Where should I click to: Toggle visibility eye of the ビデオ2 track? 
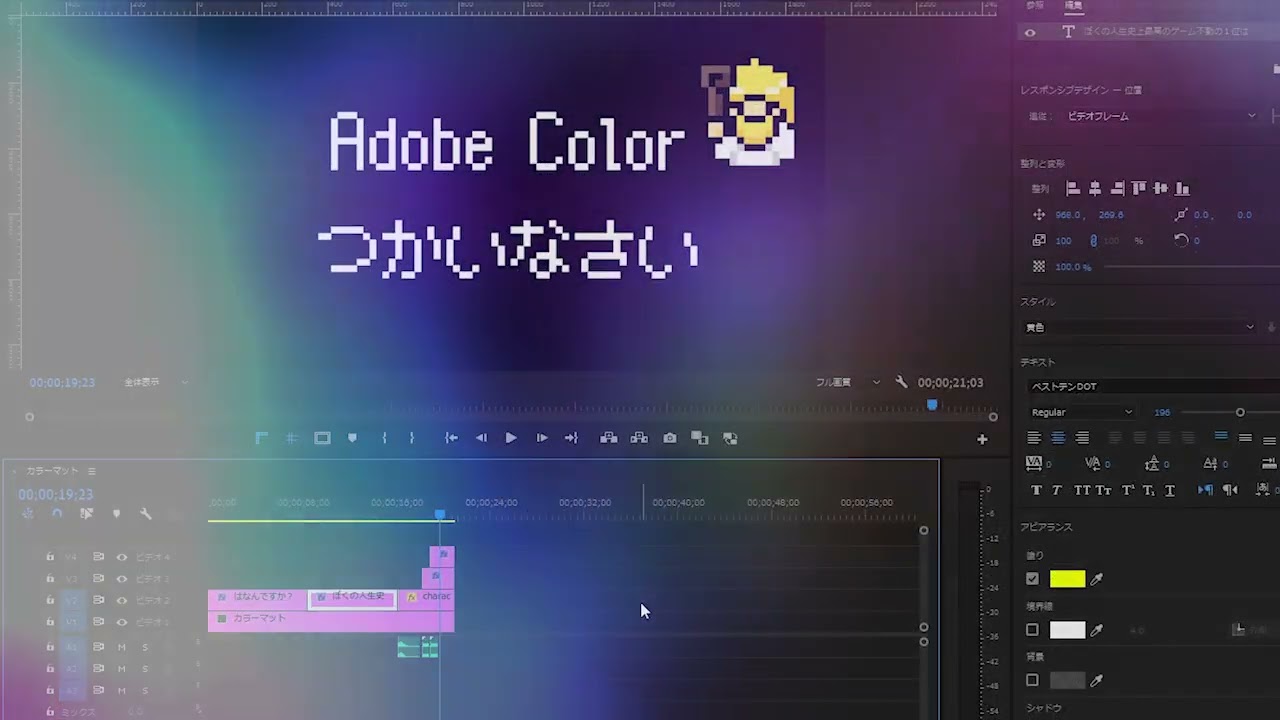(122, 600)
